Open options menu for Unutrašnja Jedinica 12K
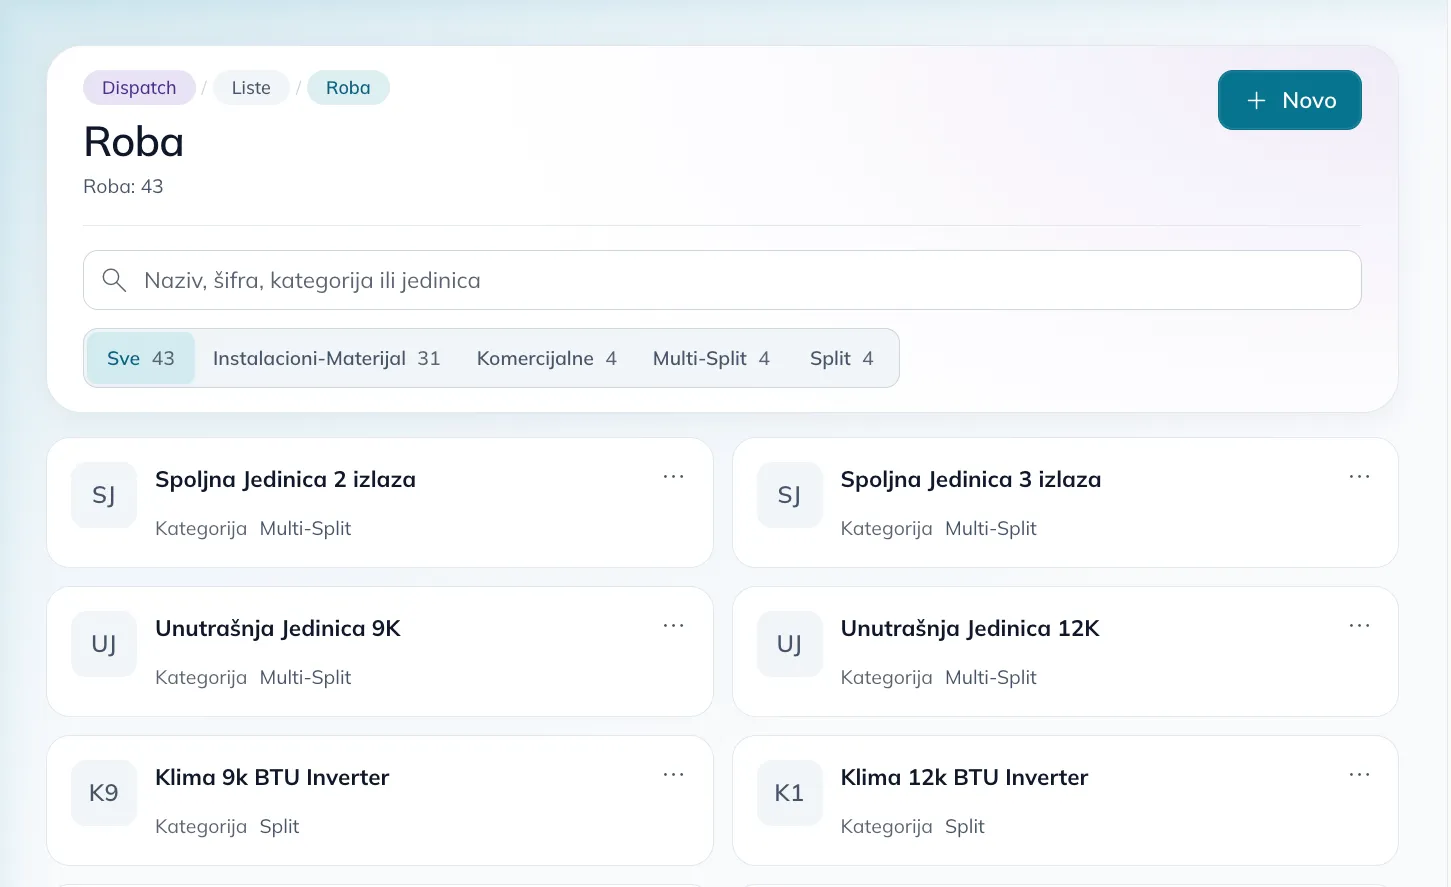The image size is (1451, 887). (1360, 626)
